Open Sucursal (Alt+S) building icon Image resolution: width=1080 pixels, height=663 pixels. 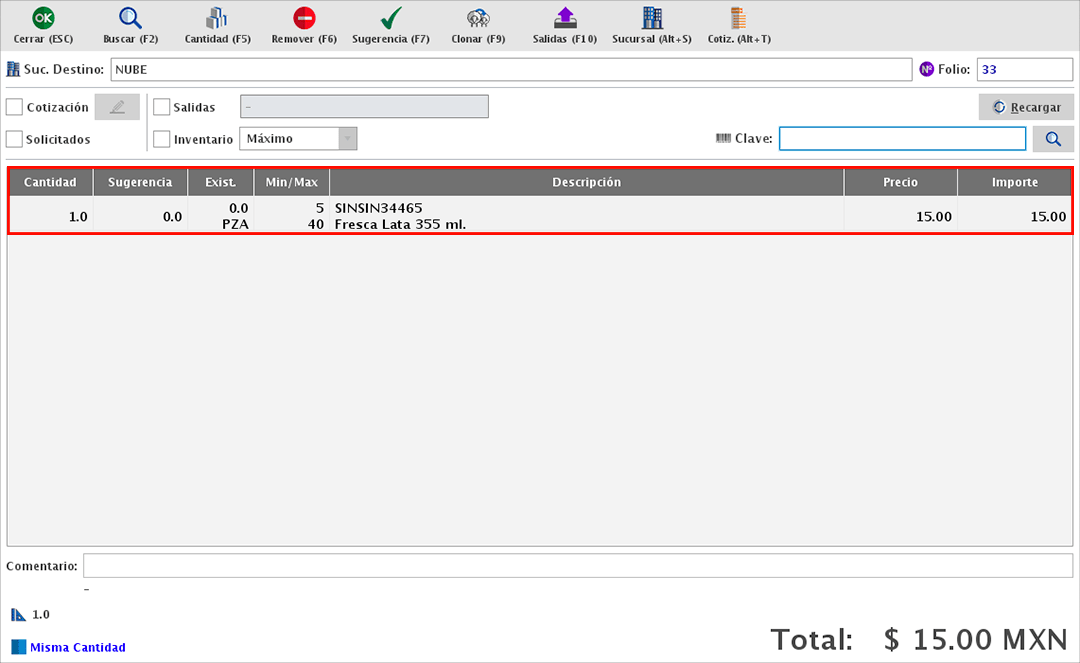click(x=652, y=18)
